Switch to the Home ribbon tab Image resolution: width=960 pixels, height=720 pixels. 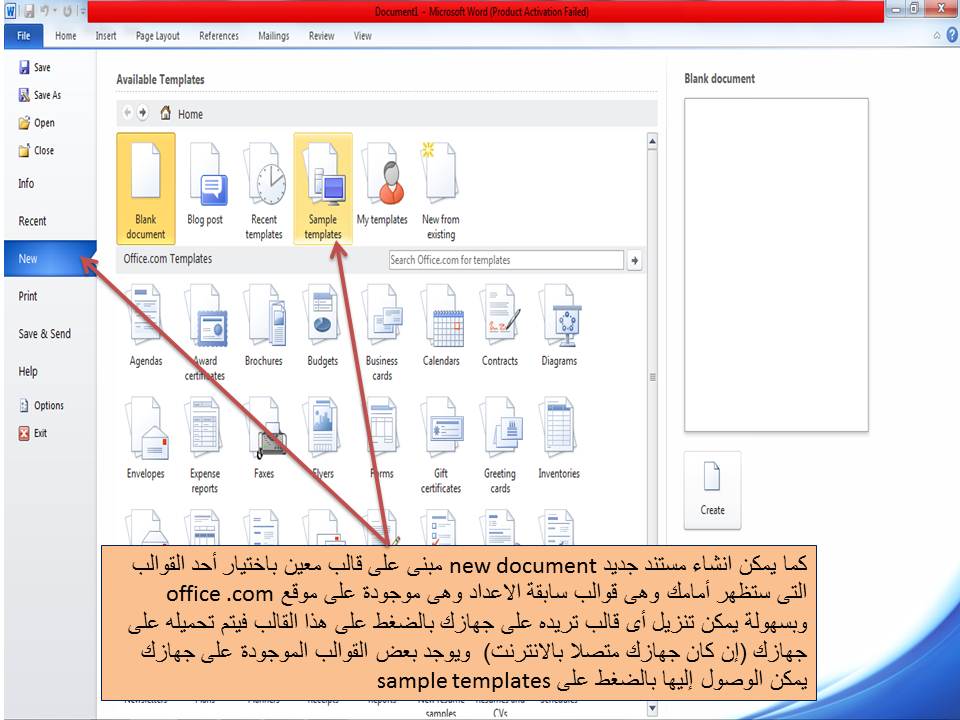click(66, 36)
